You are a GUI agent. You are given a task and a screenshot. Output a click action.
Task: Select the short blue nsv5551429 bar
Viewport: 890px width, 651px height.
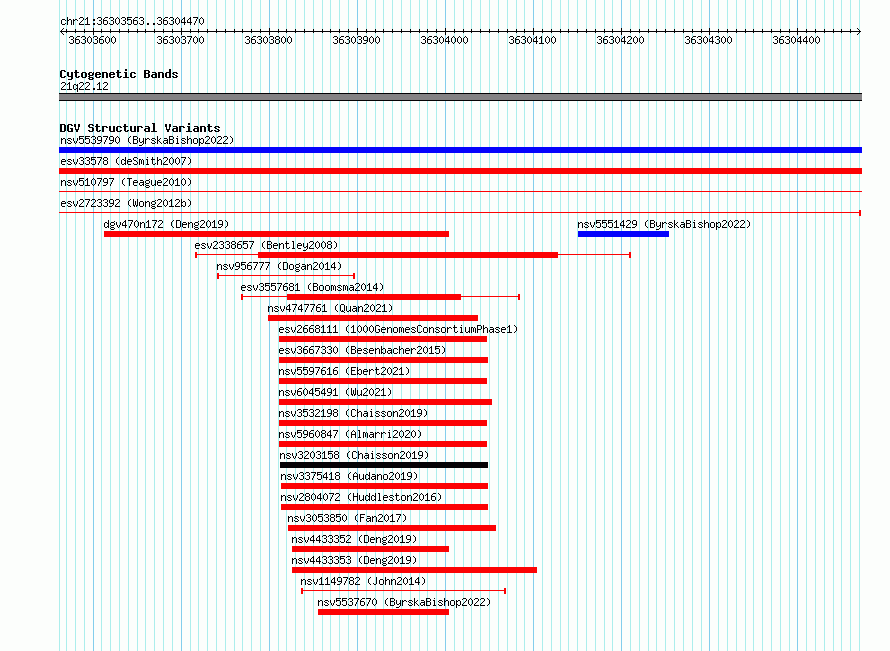623,234
